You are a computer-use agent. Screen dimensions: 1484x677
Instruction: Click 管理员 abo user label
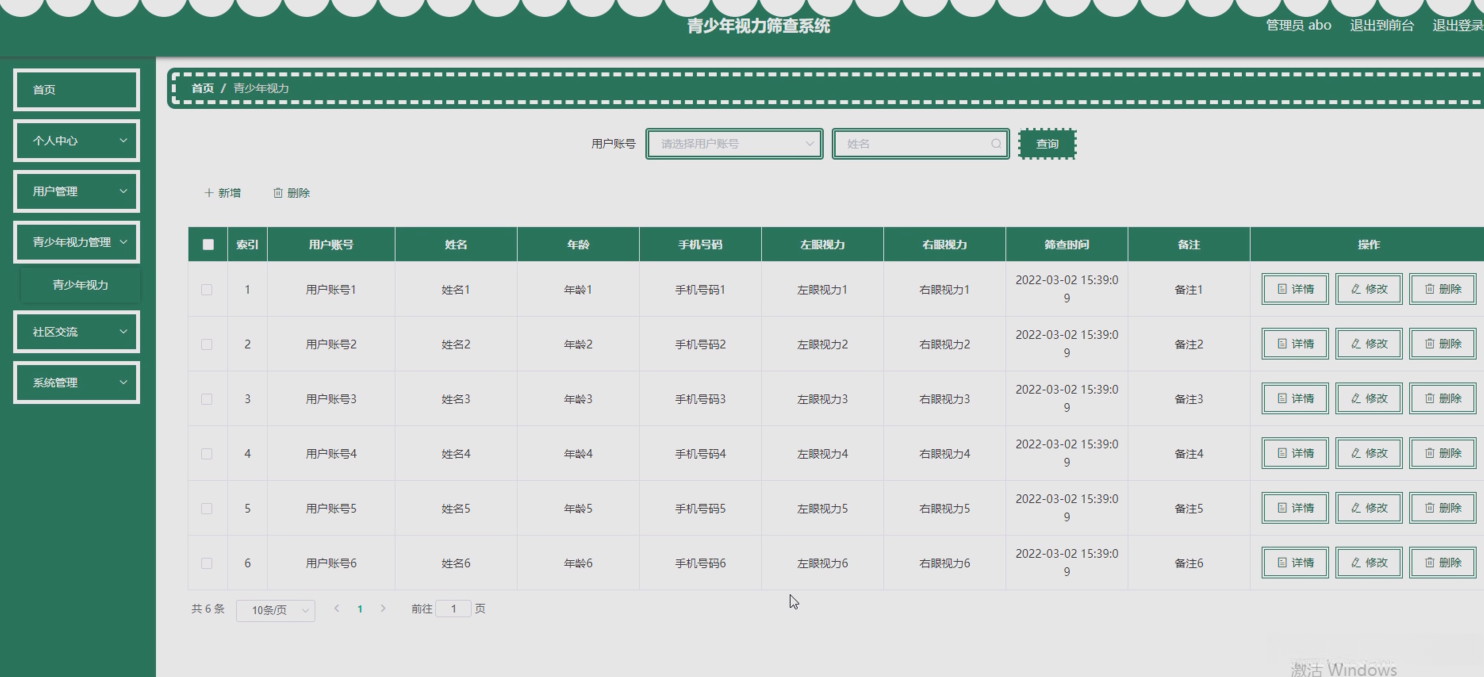[x=1299, y=25]
